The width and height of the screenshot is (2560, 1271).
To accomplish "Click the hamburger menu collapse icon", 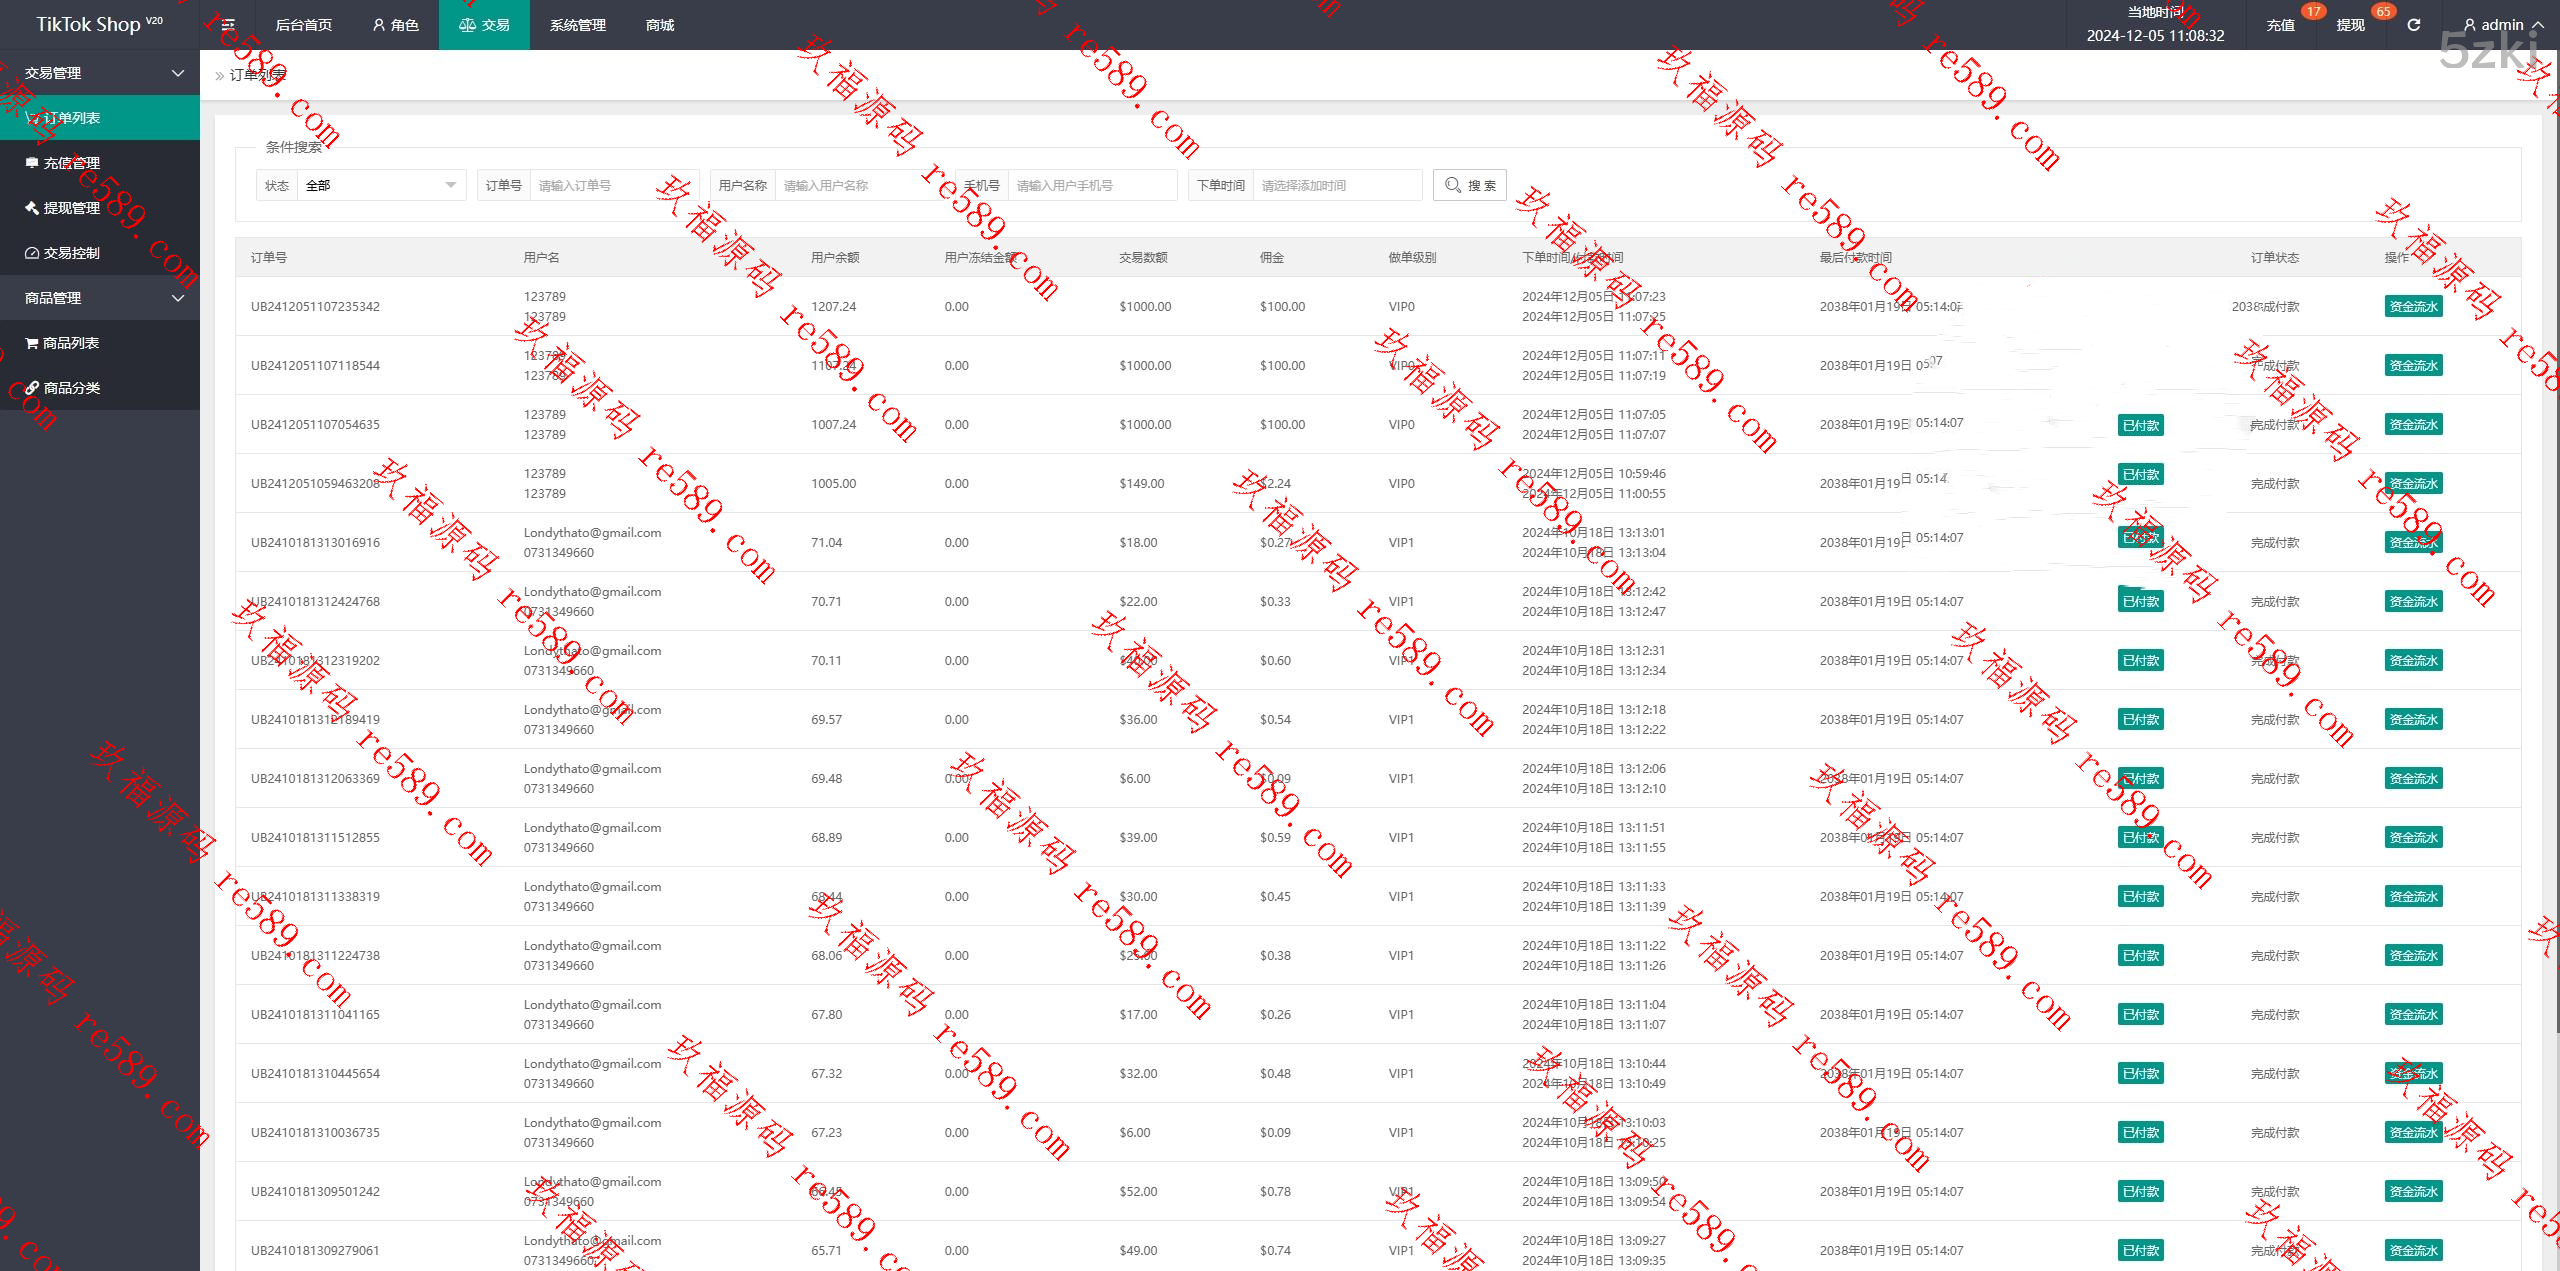I will click(228, 25).
